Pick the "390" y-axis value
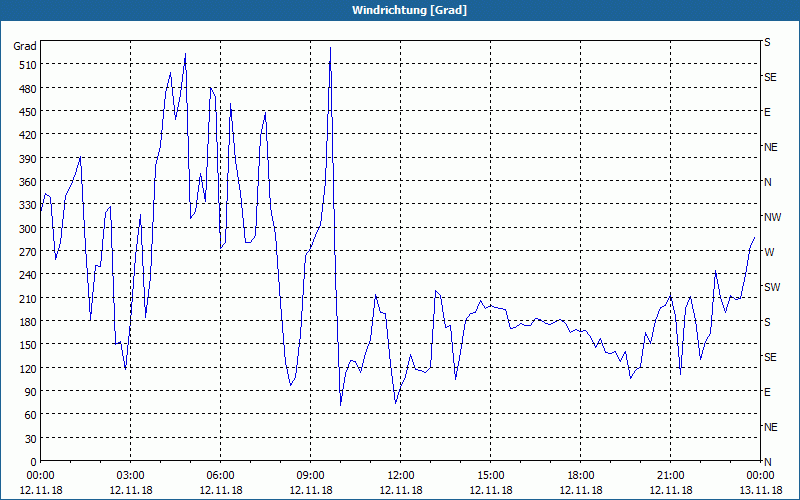 pyautogui.click(x=28, y=159)
